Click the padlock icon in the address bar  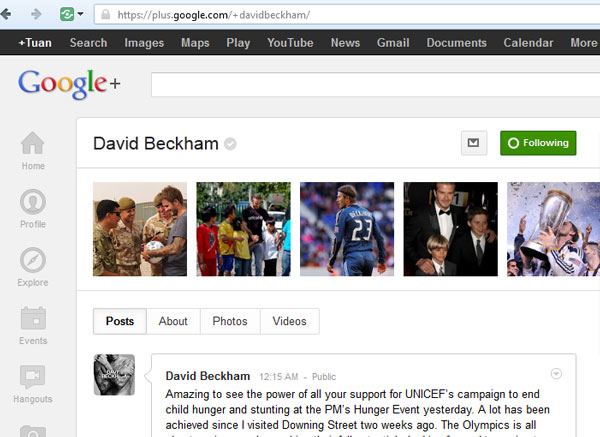click(x=106, y=15)
